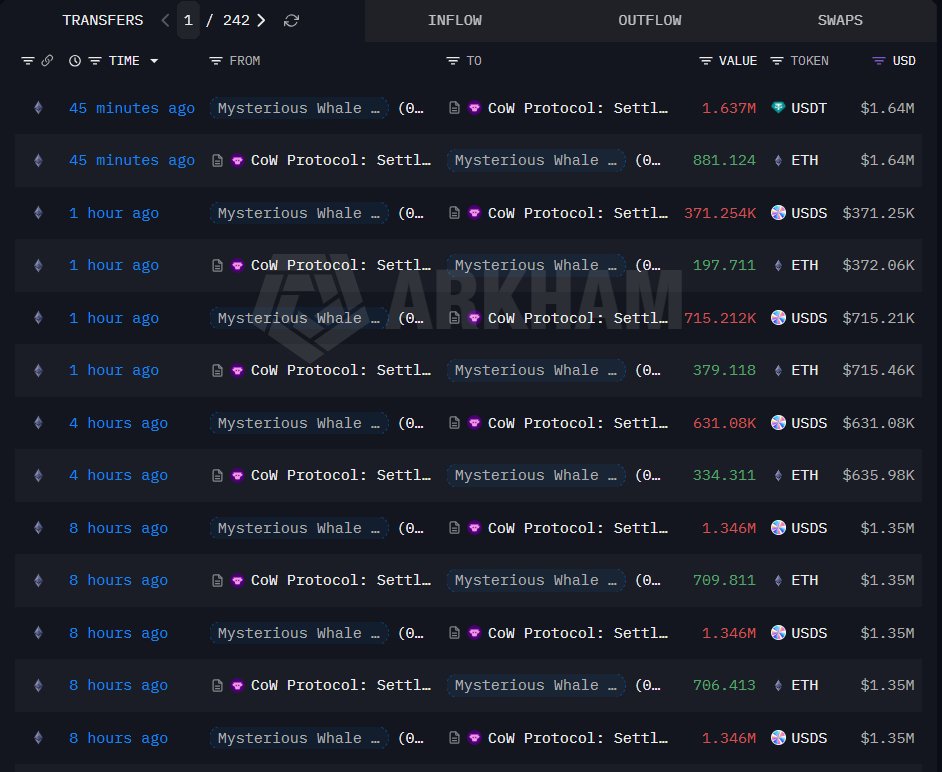Select the USD amount $372.06K

click(x=878, y=266)
